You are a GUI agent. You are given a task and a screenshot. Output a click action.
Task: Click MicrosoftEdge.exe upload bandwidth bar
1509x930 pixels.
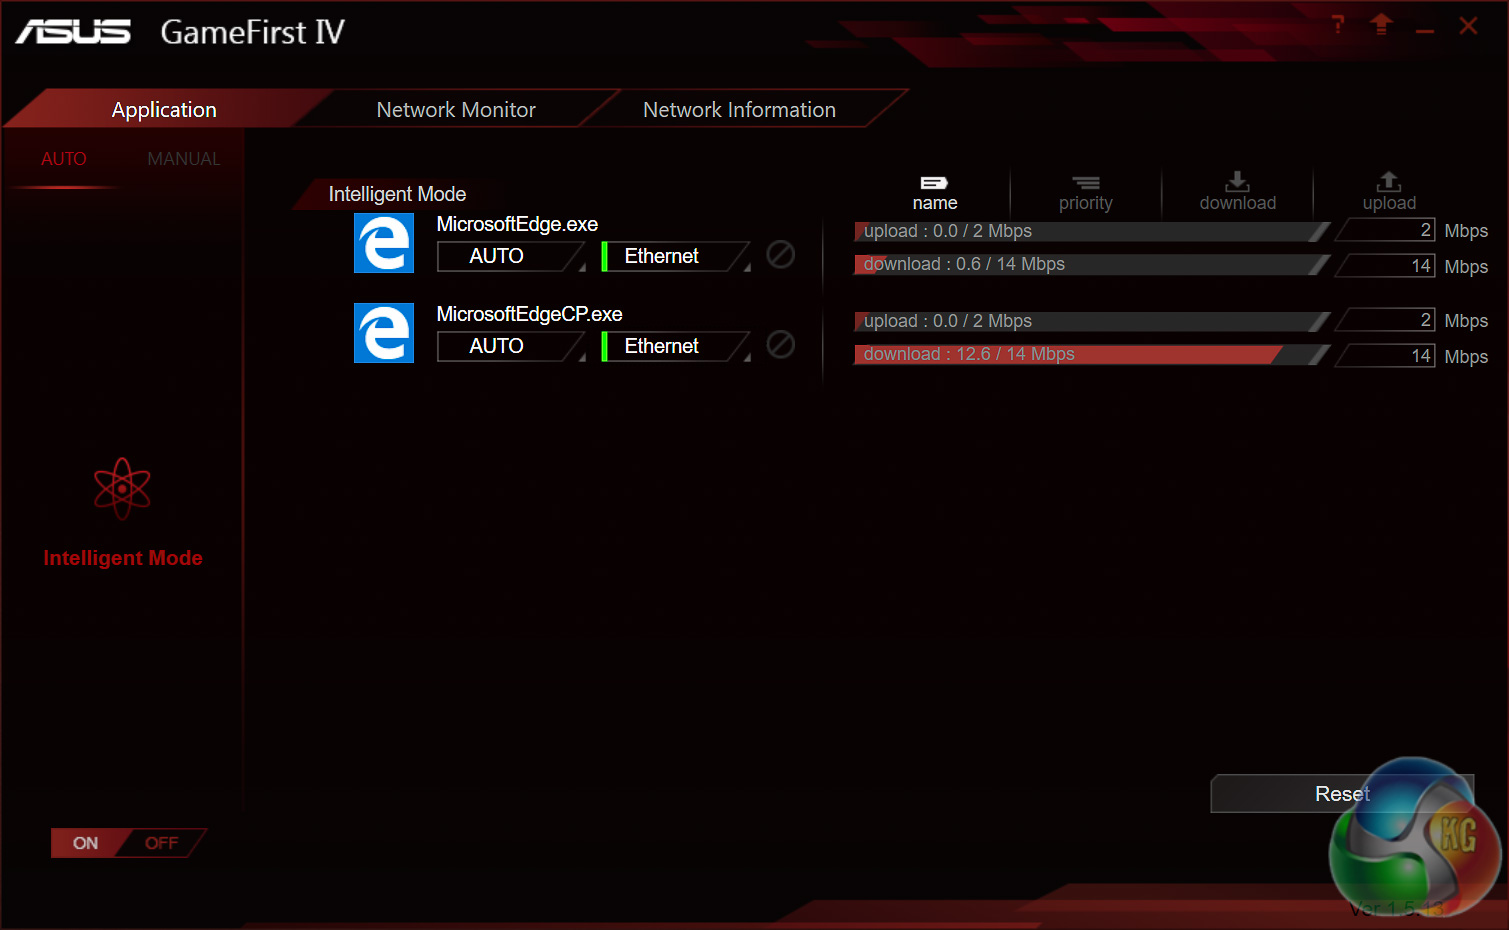coord(1092,231)
